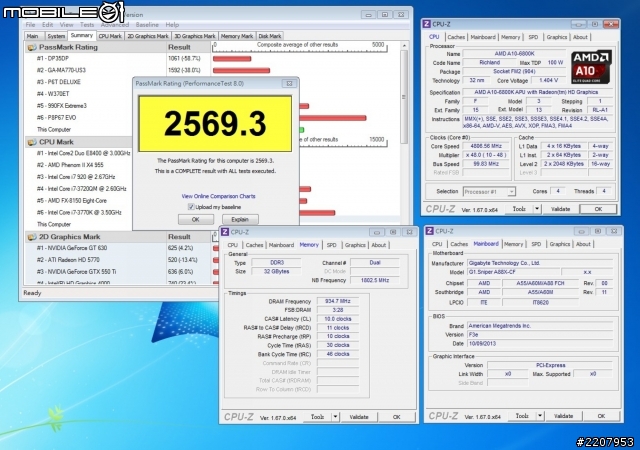
Task: Open the Edit menu in PerformanceTest
Action: click(47, 25)
